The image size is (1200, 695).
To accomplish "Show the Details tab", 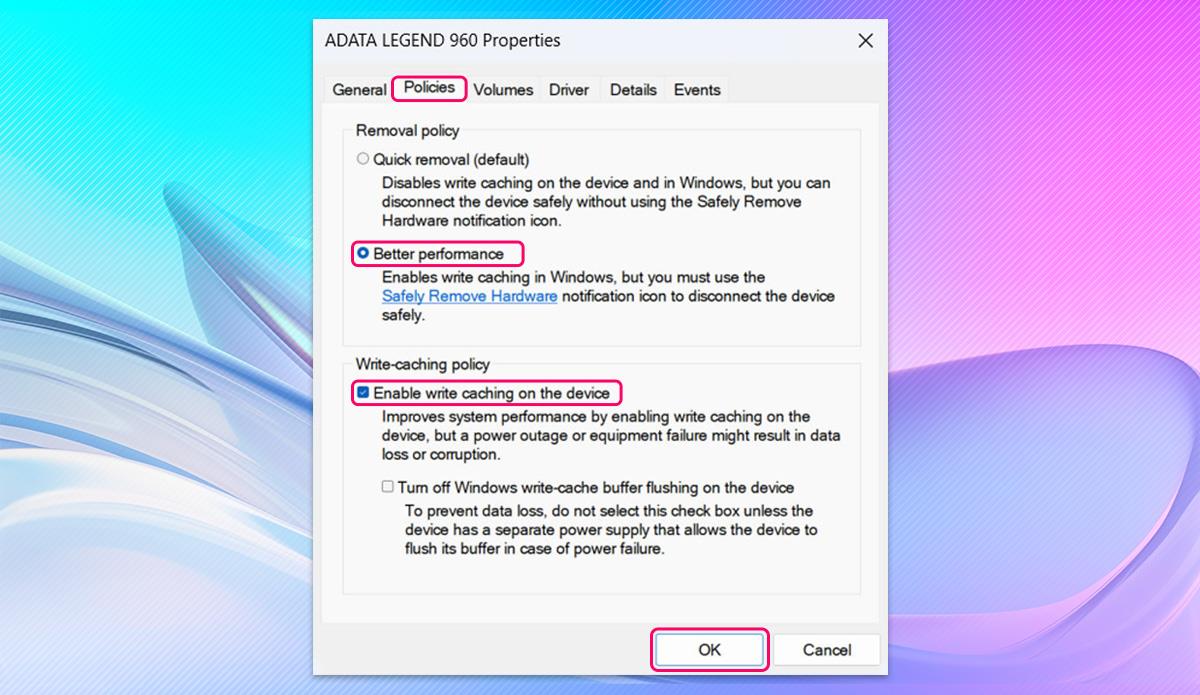I will tap(633, 89).
